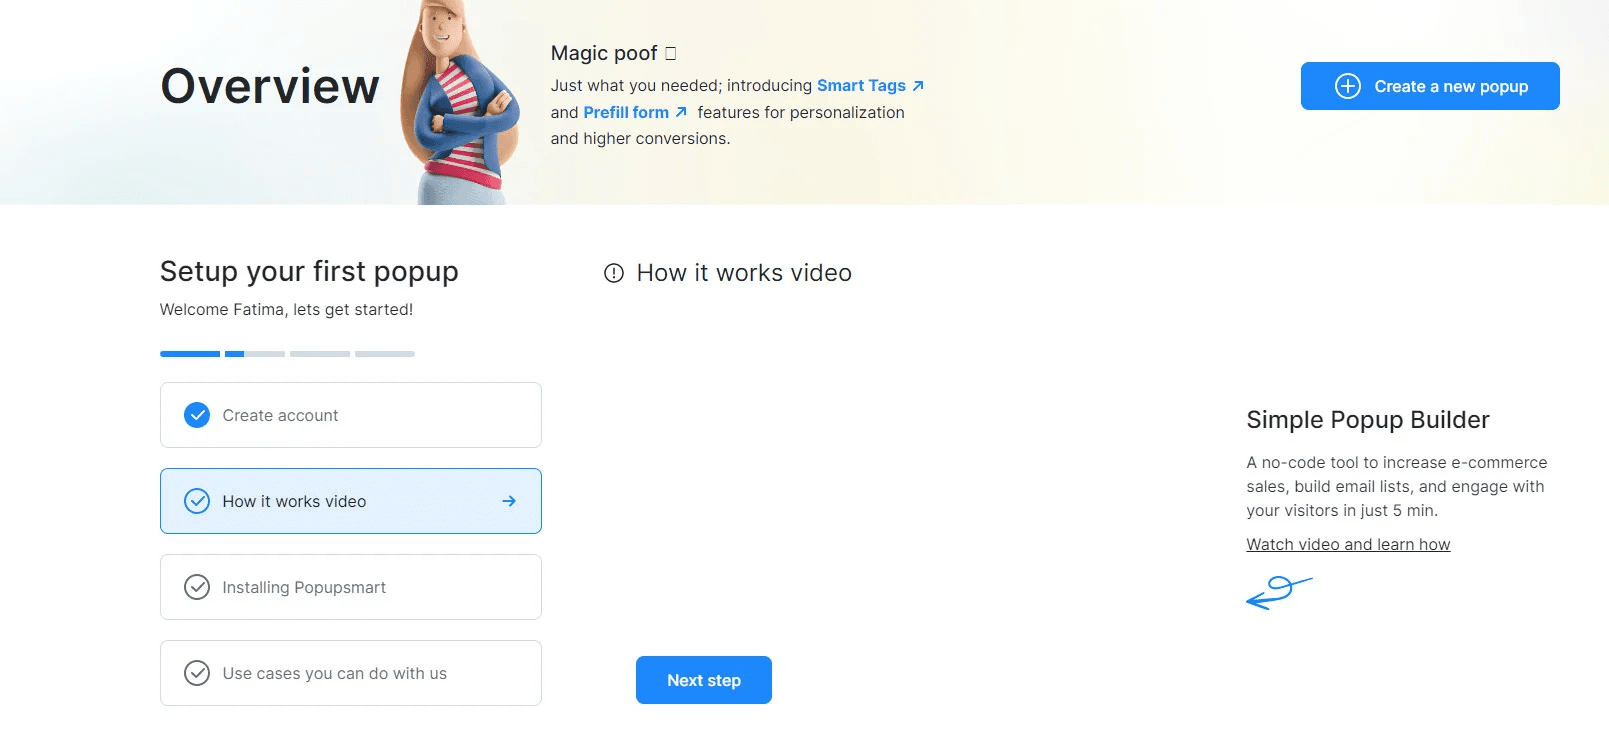The image size is (1609, 739).
Task: Click the blue scribbled arrow under Watch video link
Action: click(1277, 592)
